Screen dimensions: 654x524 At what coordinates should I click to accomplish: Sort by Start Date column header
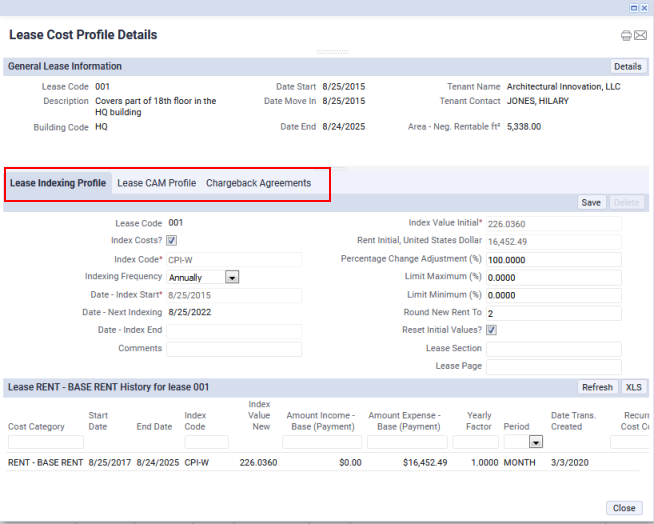[x=98, y=421]
